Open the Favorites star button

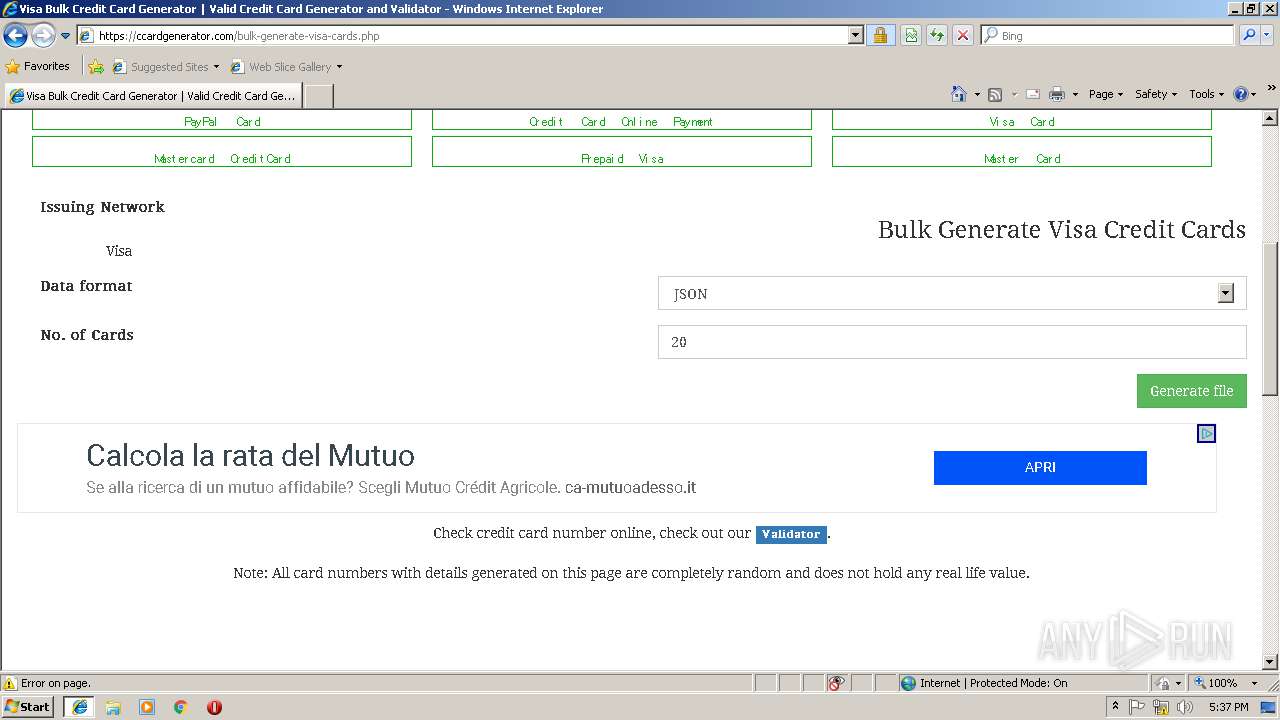[x=38, y=67]
